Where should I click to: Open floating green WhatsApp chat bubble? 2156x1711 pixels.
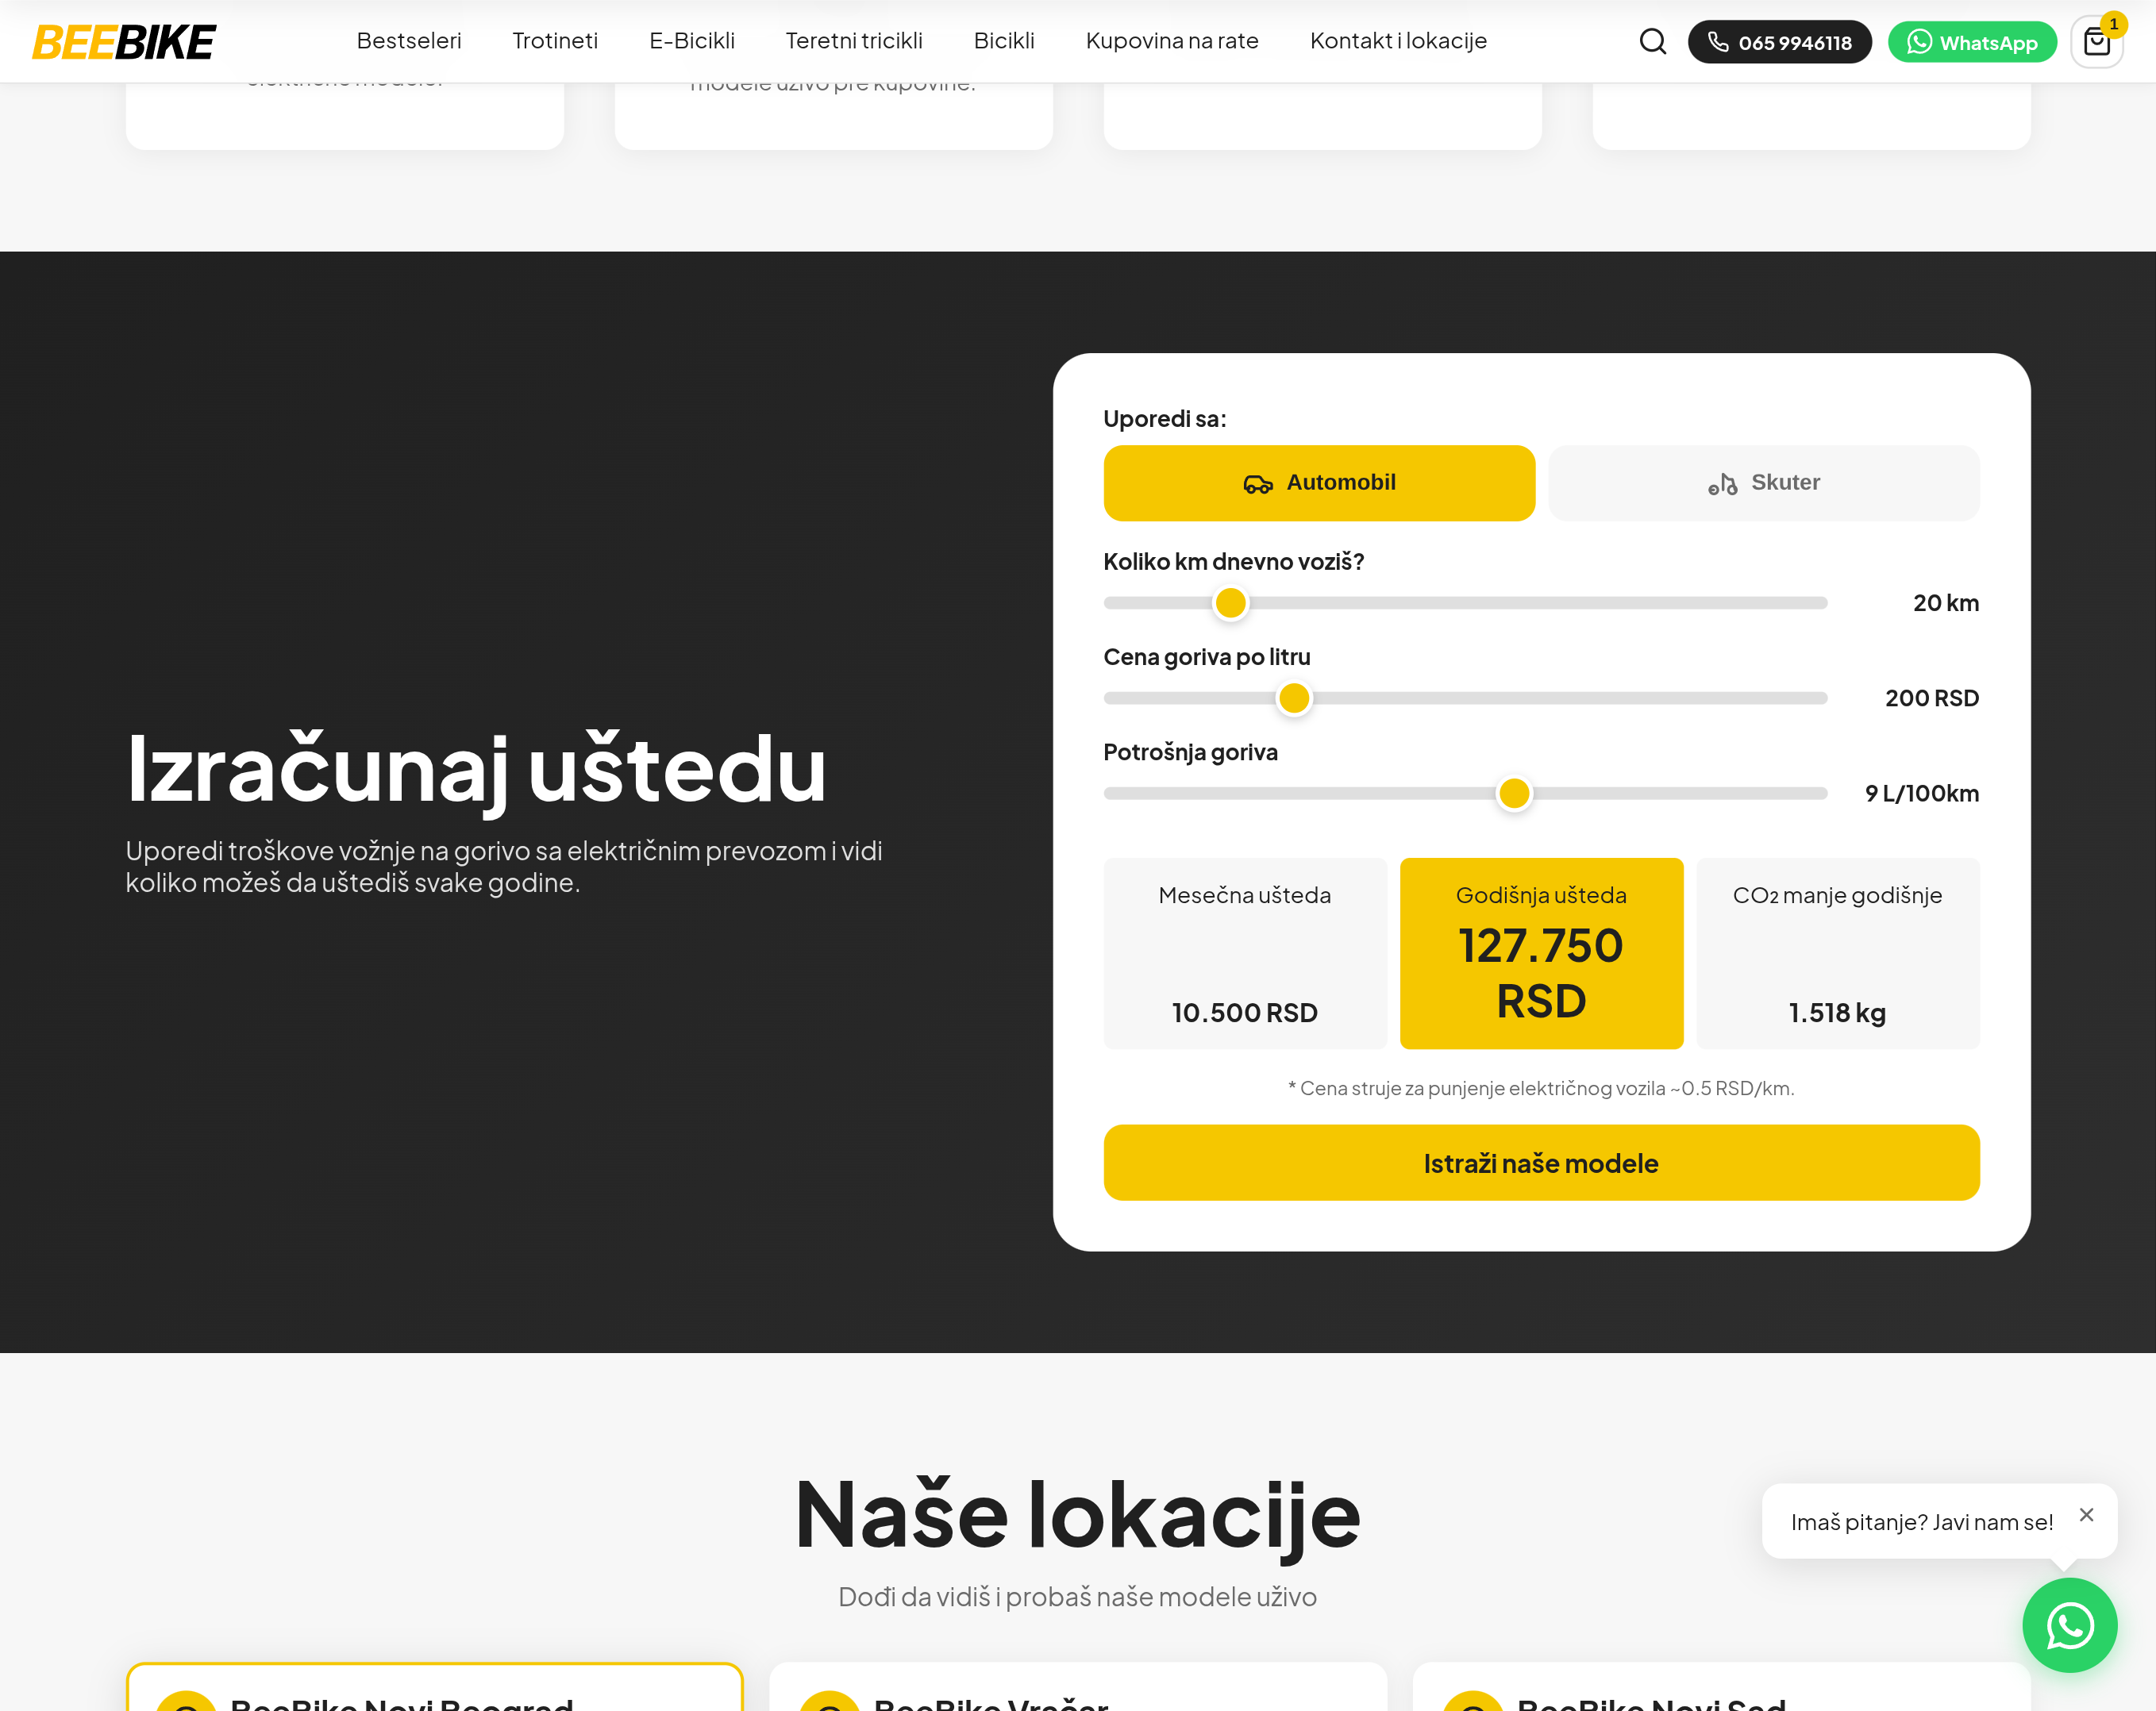pyautogui.click(x=2069, y=1625)
